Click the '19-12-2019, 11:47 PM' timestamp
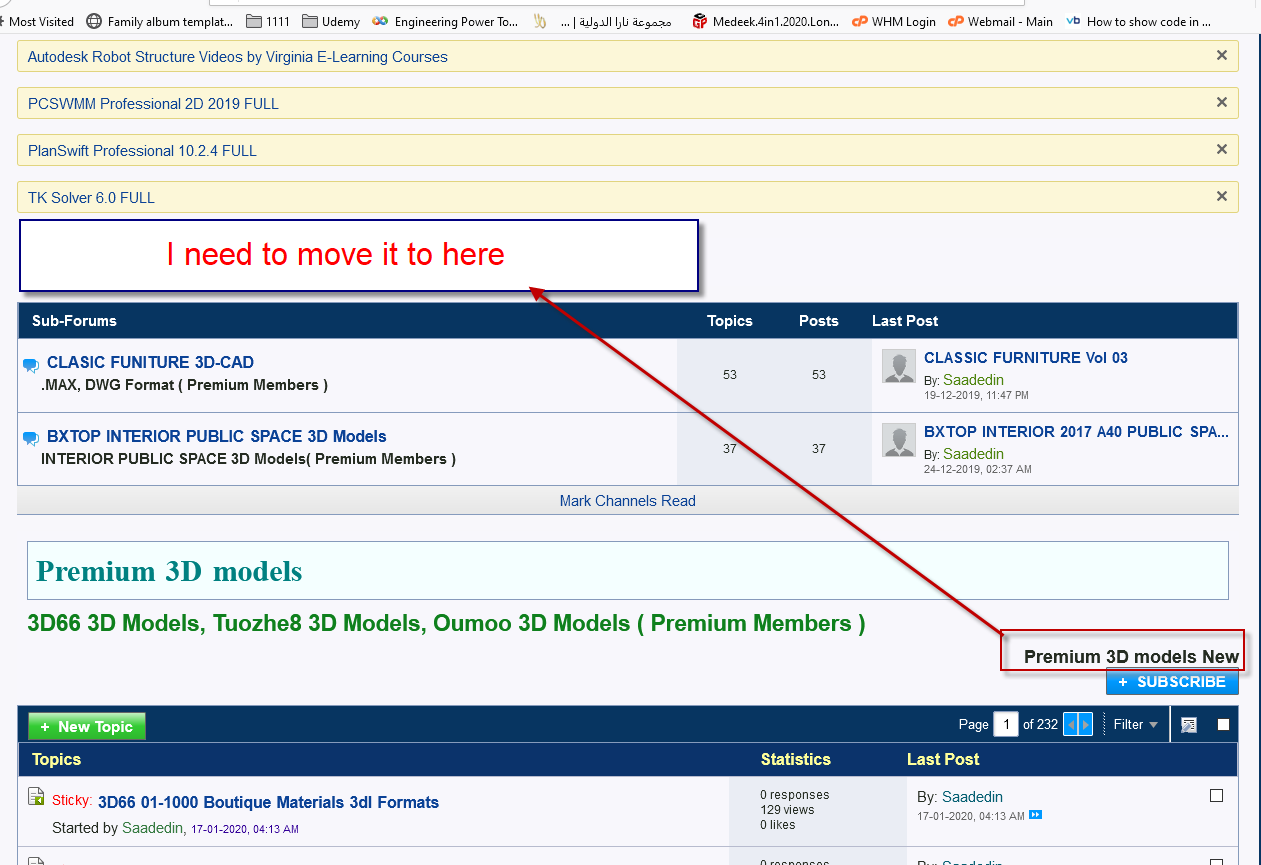This screenshot has height=865, width=1261. point(976,395)
